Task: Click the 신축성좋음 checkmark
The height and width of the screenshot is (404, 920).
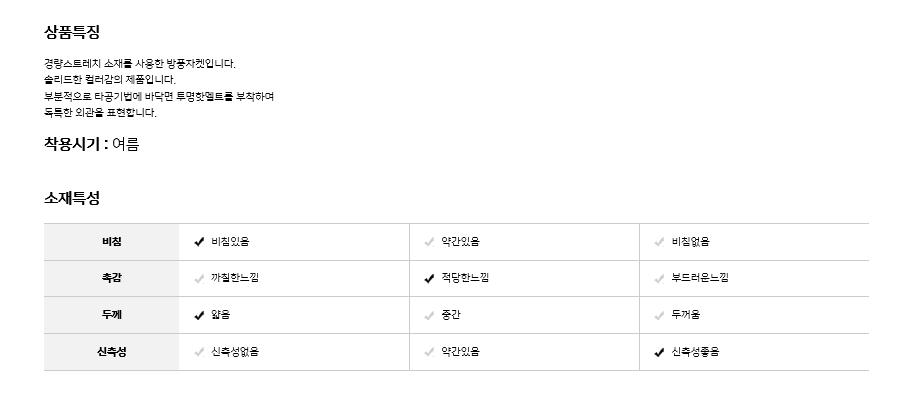Action: point(659,352)
